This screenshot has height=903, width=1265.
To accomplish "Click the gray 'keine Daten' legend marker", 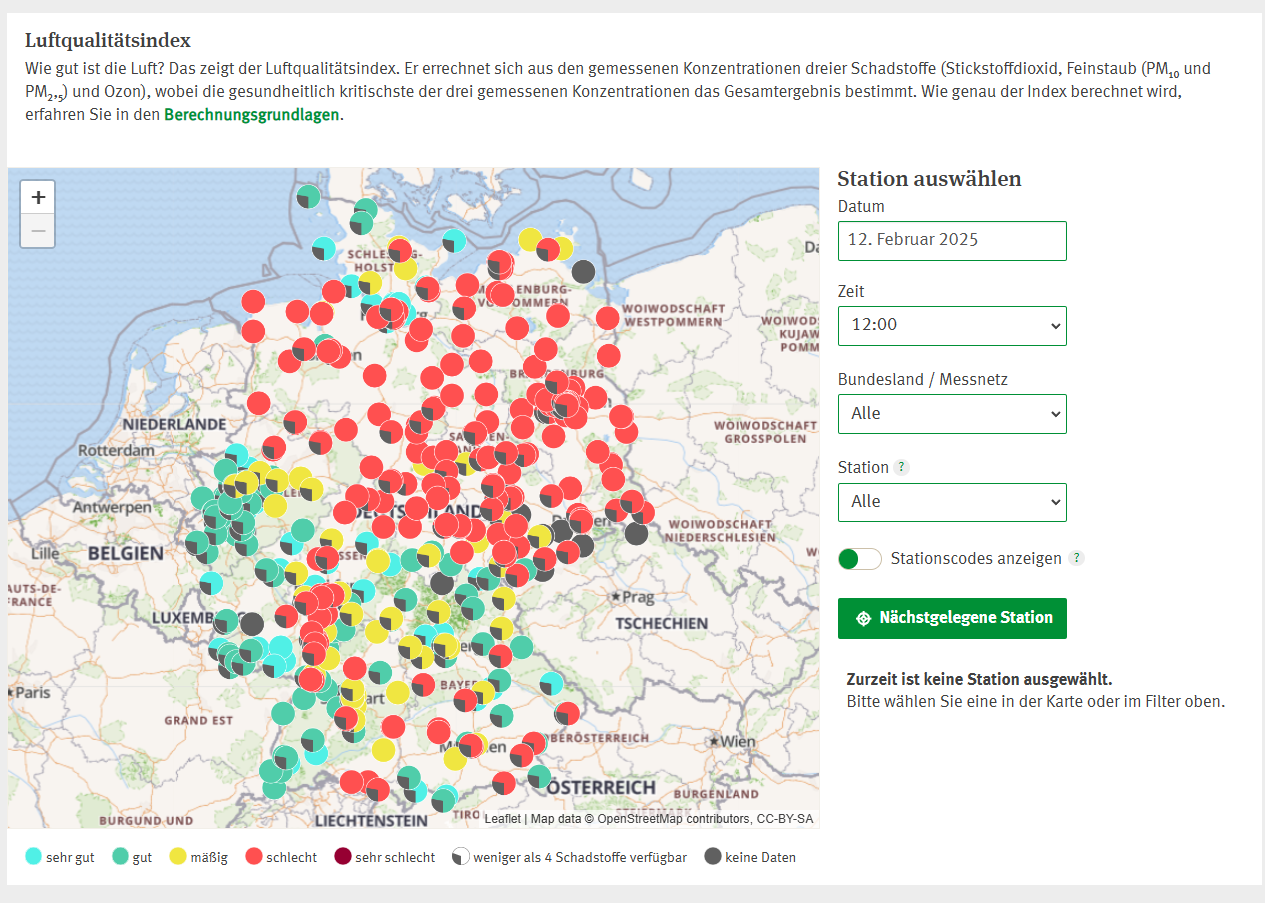I will pyautogui.click(x=711, y=857).
